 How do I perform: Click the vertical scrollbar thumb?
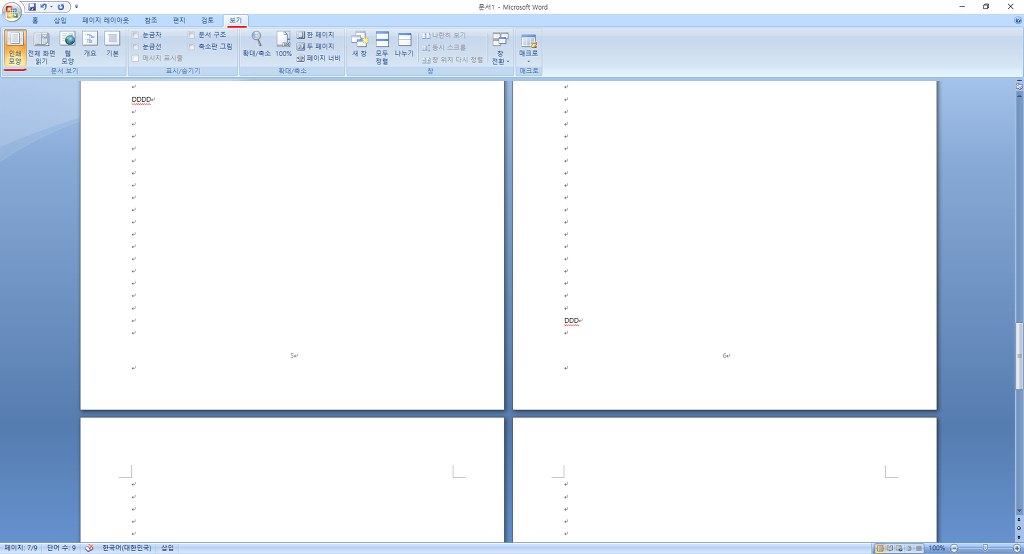point(1019,356)
